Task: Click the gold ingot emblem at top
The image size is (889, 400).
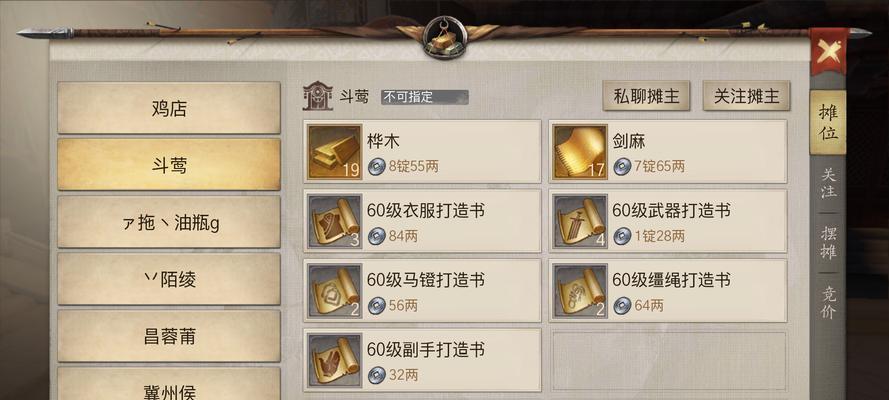Action: click(445, 37)
